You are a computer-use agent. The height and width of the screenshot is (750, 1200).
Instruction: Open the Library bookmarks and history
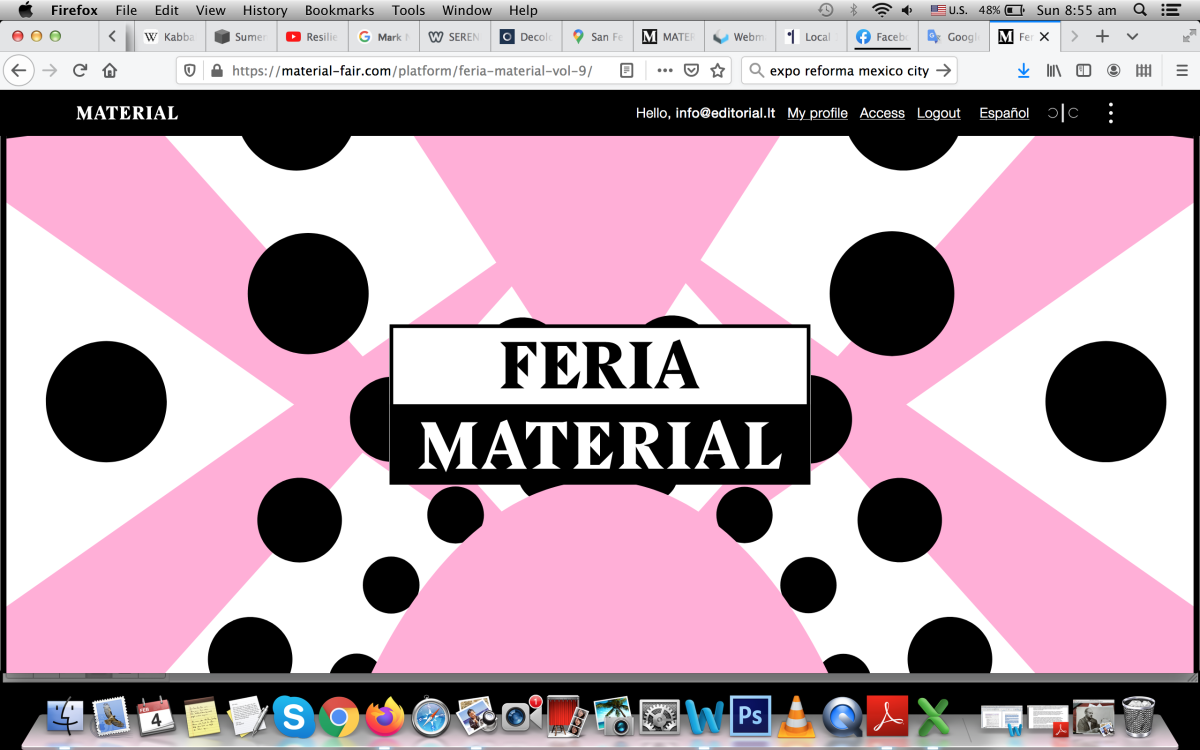point(1053,71)
